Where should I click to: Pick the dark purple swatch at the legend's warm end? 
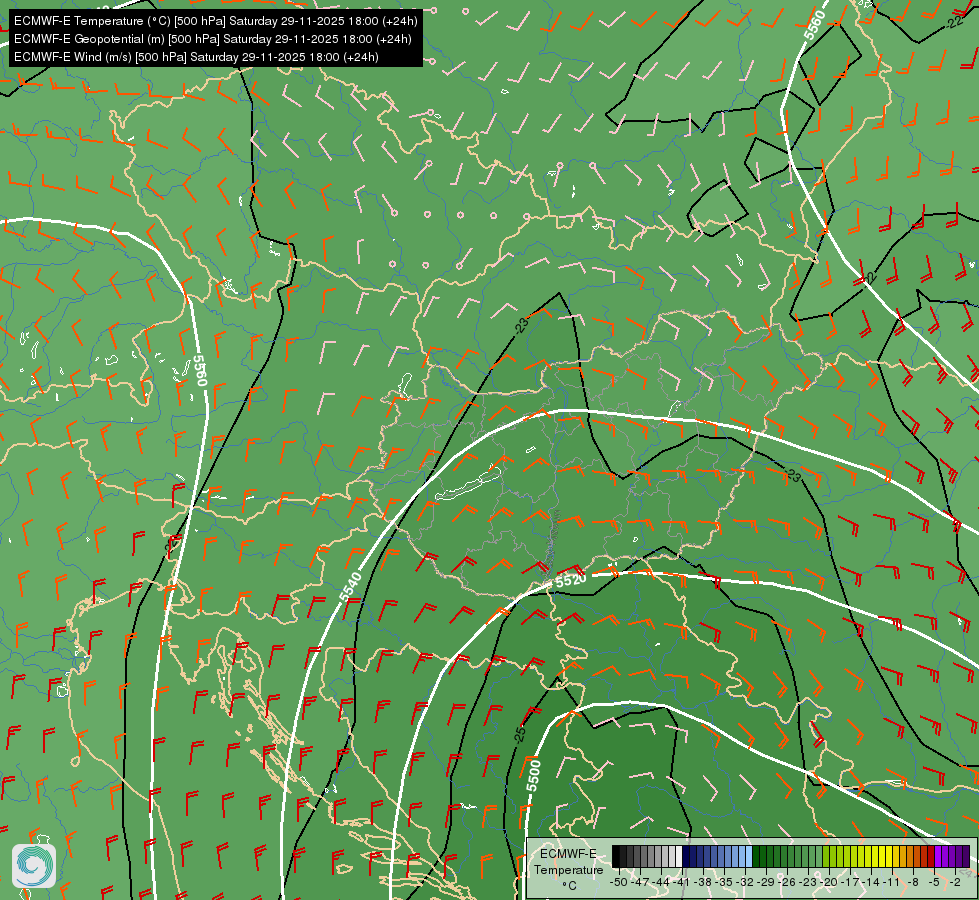click(966, 856)
